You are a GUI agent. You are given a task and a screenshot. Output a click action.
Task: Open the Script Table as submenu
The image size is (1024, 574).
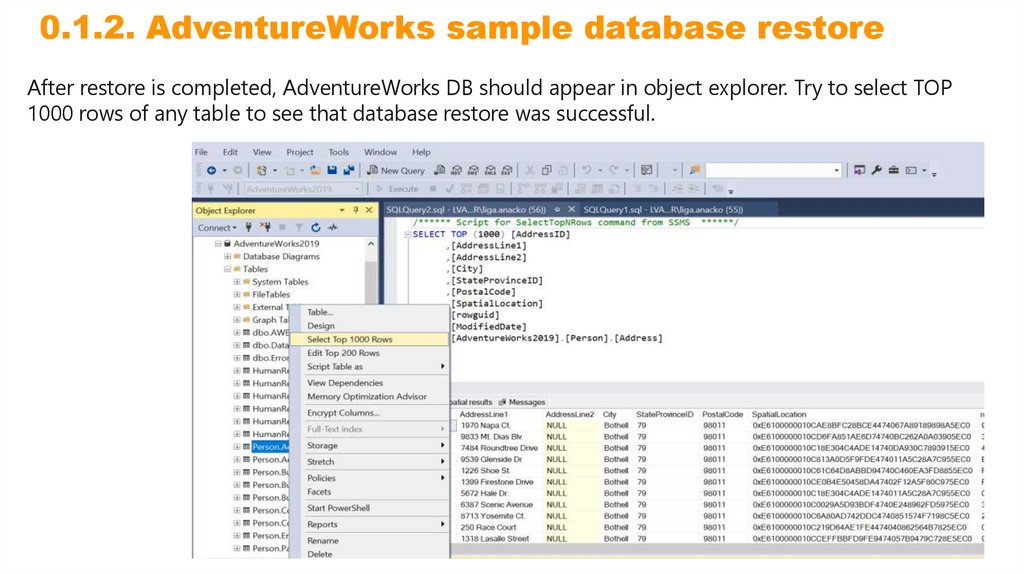[369, 367]
